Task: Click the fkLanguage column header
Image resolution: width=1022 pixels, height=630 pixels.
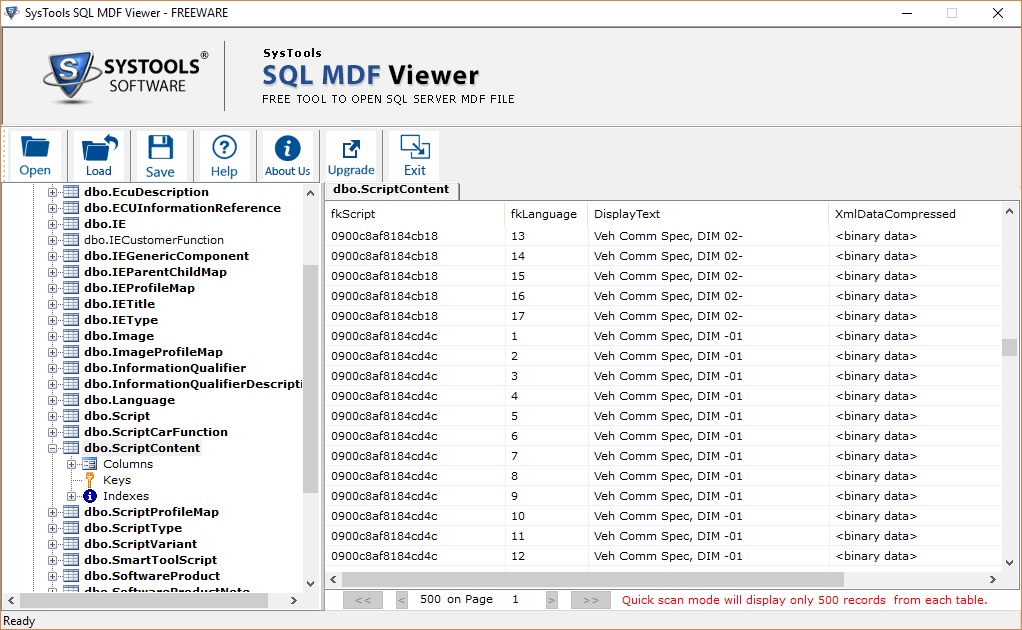Action: tap(546, 214)
